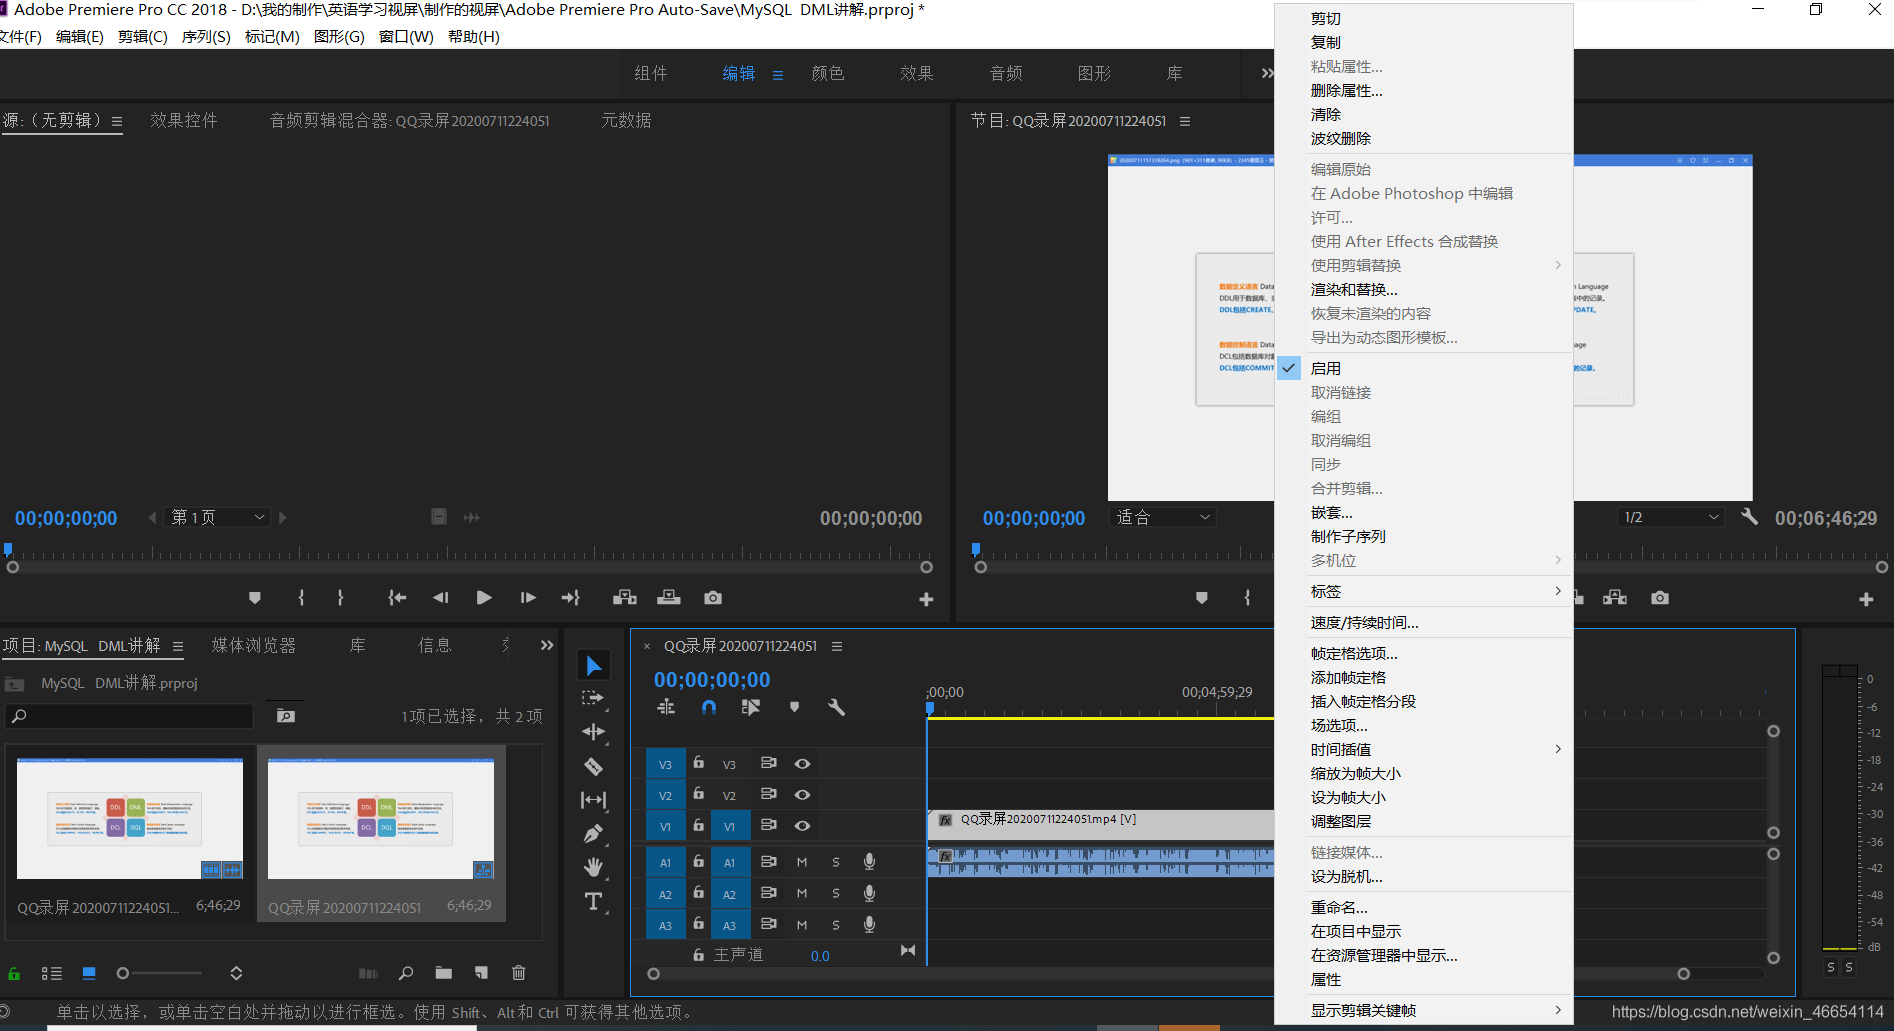The width and height of the screenshot is (1894, 1031).
Task: Open 媒体浏览器 tab
Action: [254, 645]
